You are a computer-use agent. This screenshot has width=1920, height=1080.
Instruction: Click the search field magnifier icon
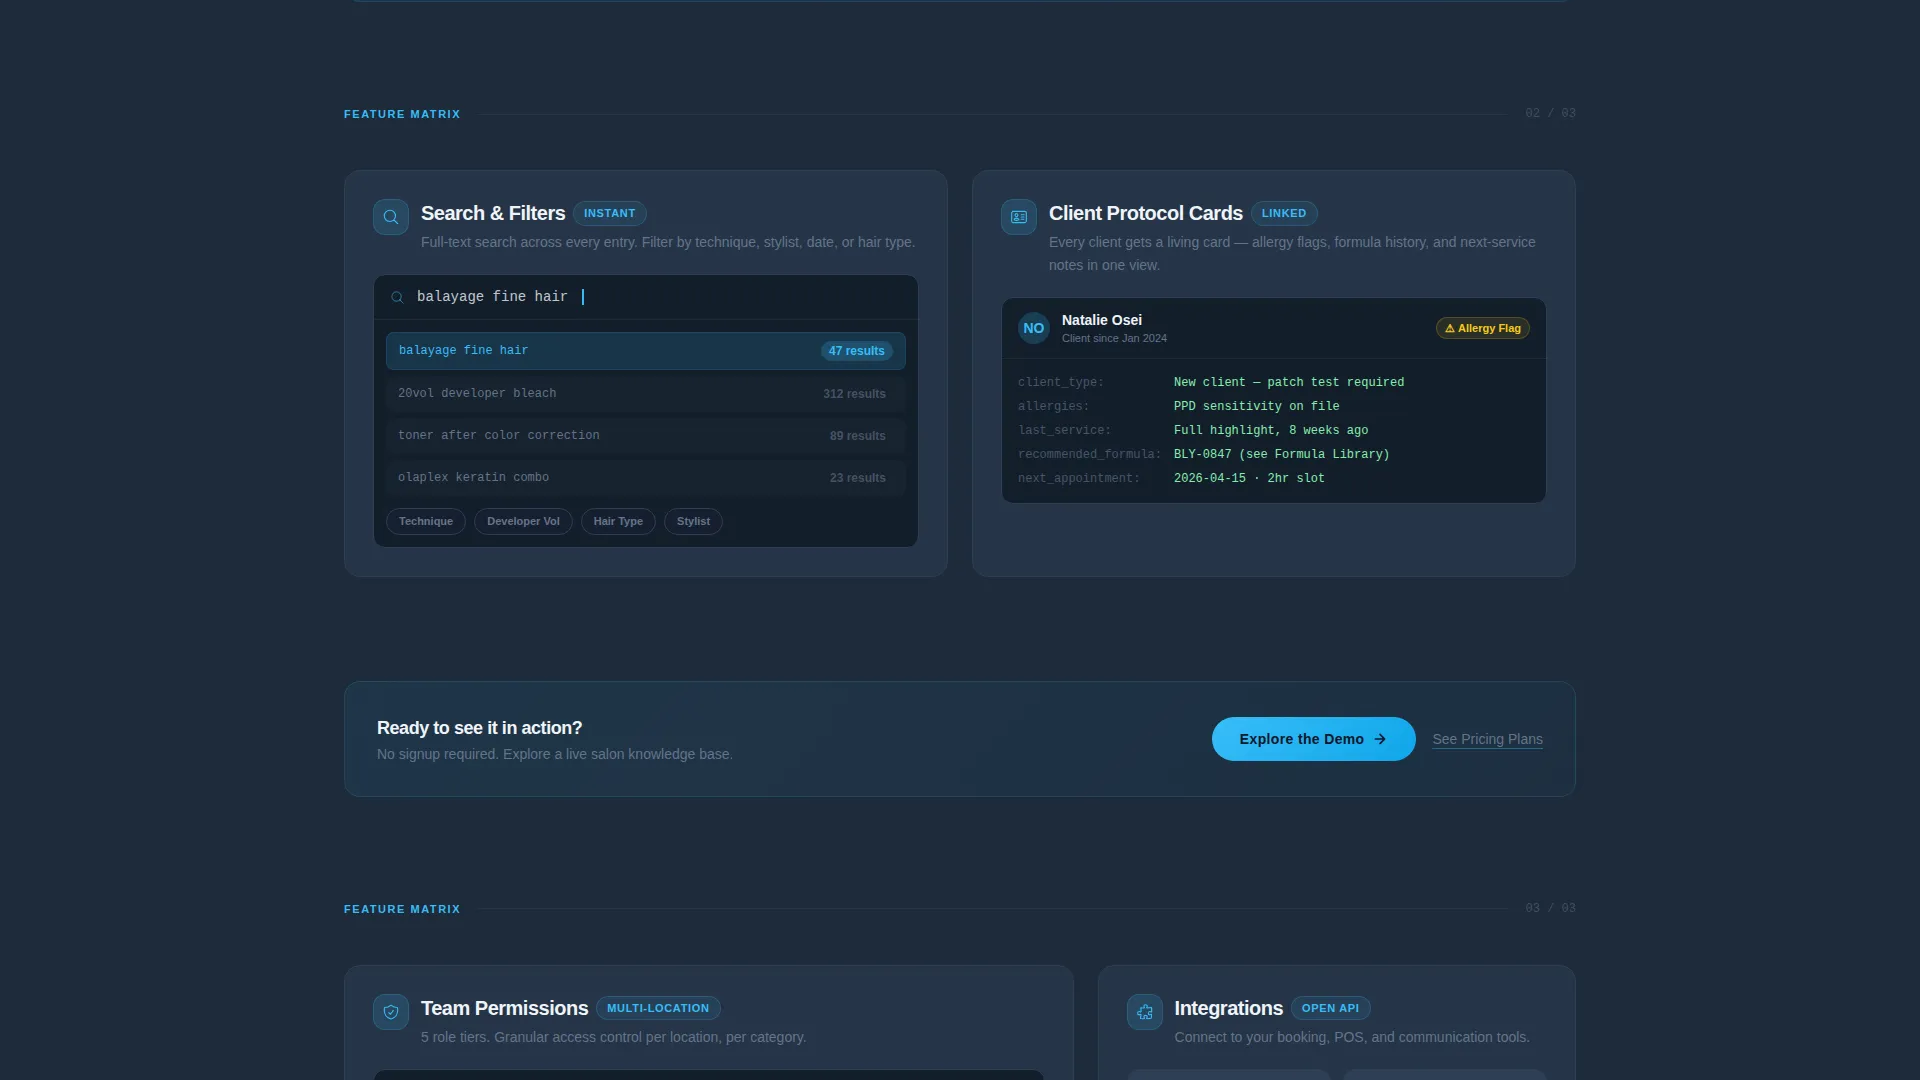tap(397, 297)
